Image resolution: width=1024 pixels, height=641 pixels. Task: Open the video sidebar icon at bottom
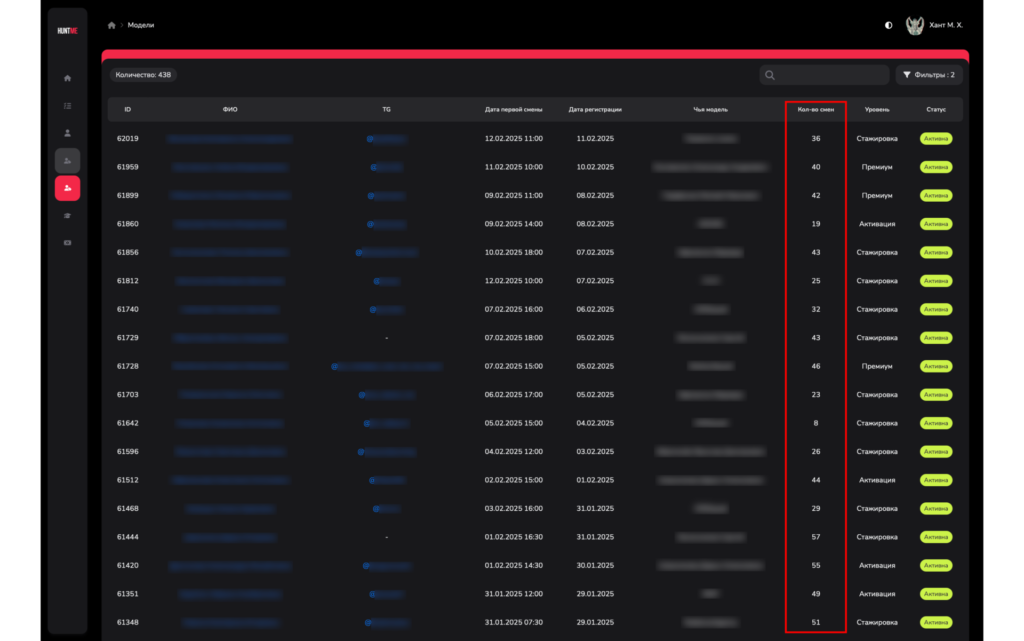point(67,243)
